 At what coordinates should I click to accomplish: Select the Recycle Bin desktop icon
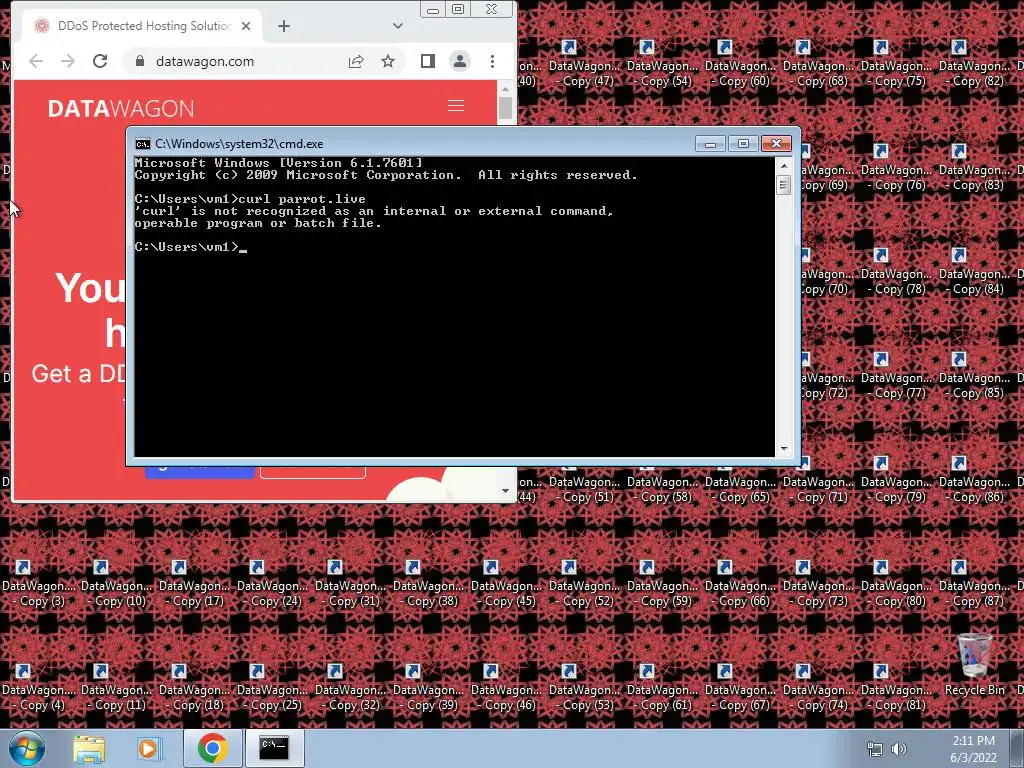pyautogui.click(x=974, y=664)
